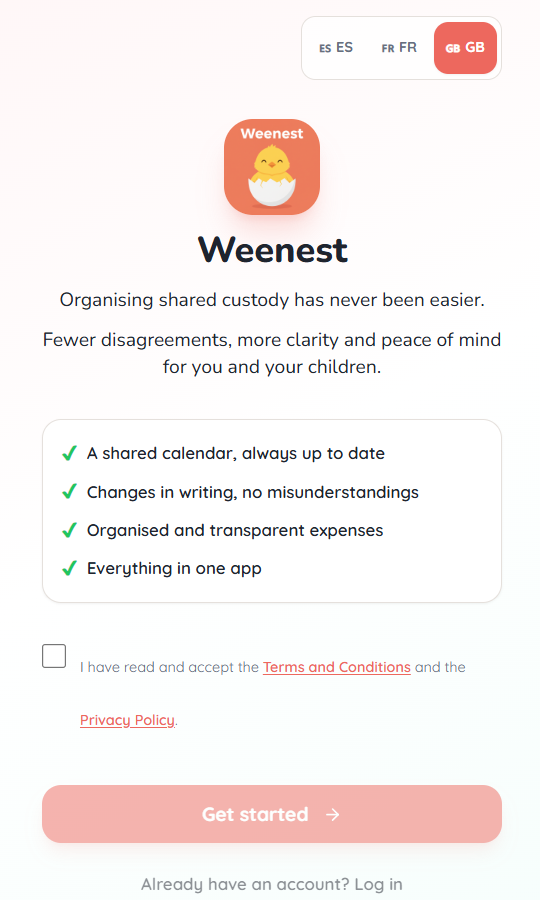Click the 'I have read and accept' label

point(169,667)
